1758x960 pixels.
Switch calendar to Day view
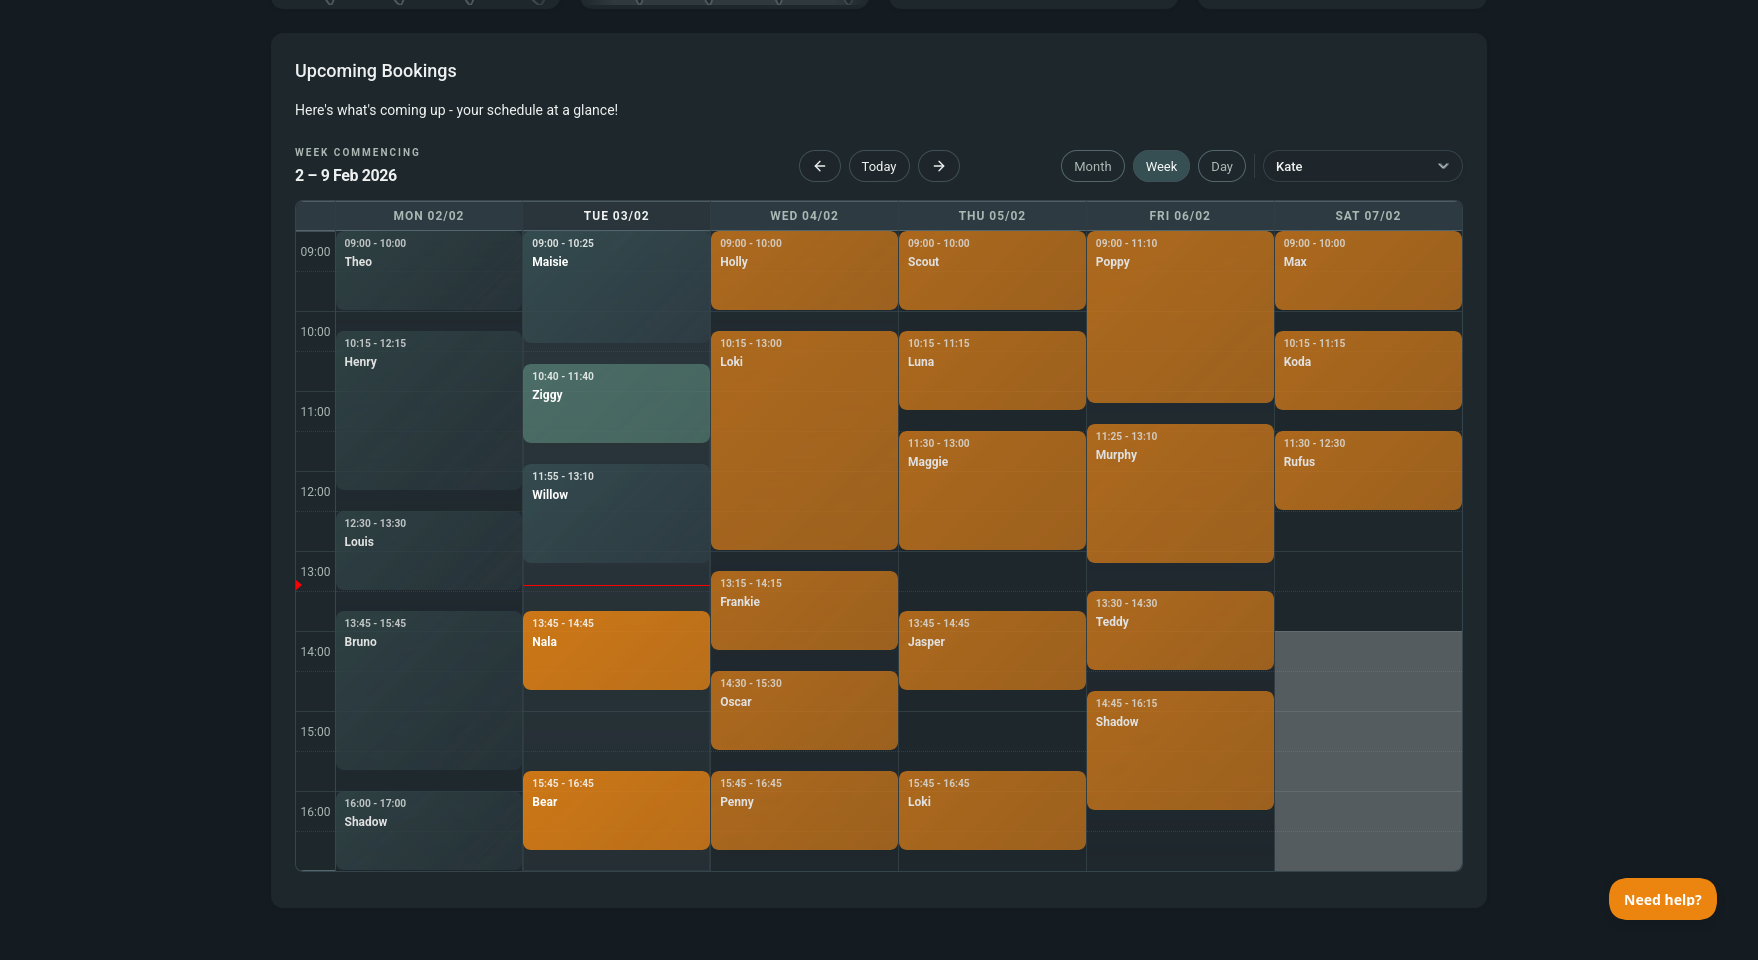[1221, 166]
